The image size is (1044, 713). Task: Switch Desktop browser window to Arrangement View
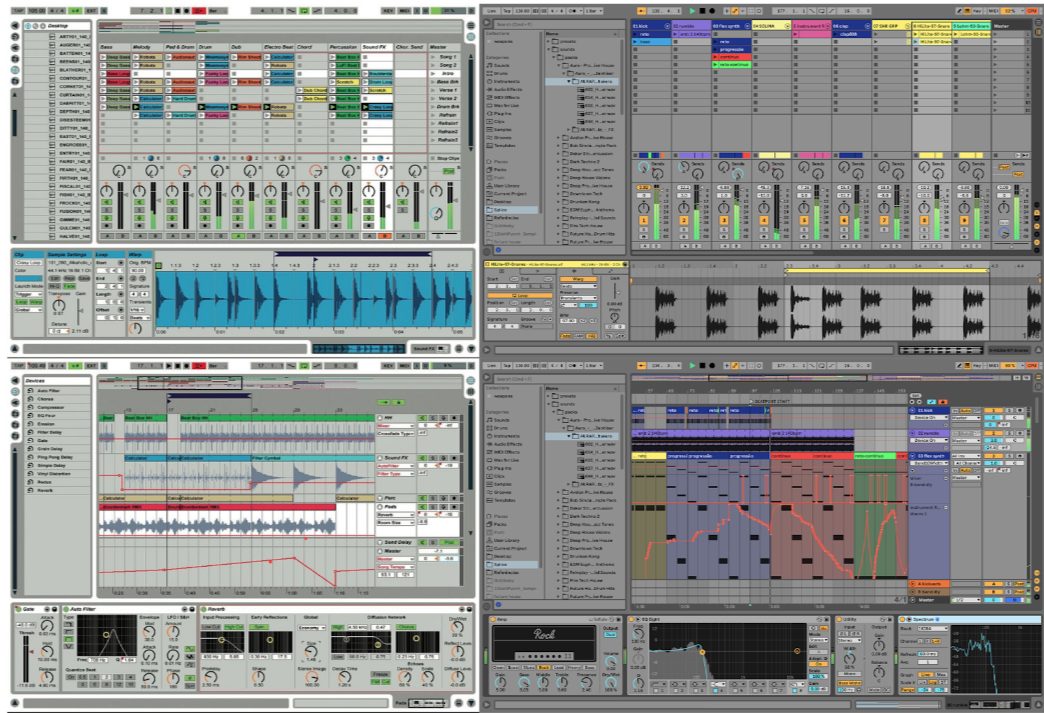click(470, 25)
